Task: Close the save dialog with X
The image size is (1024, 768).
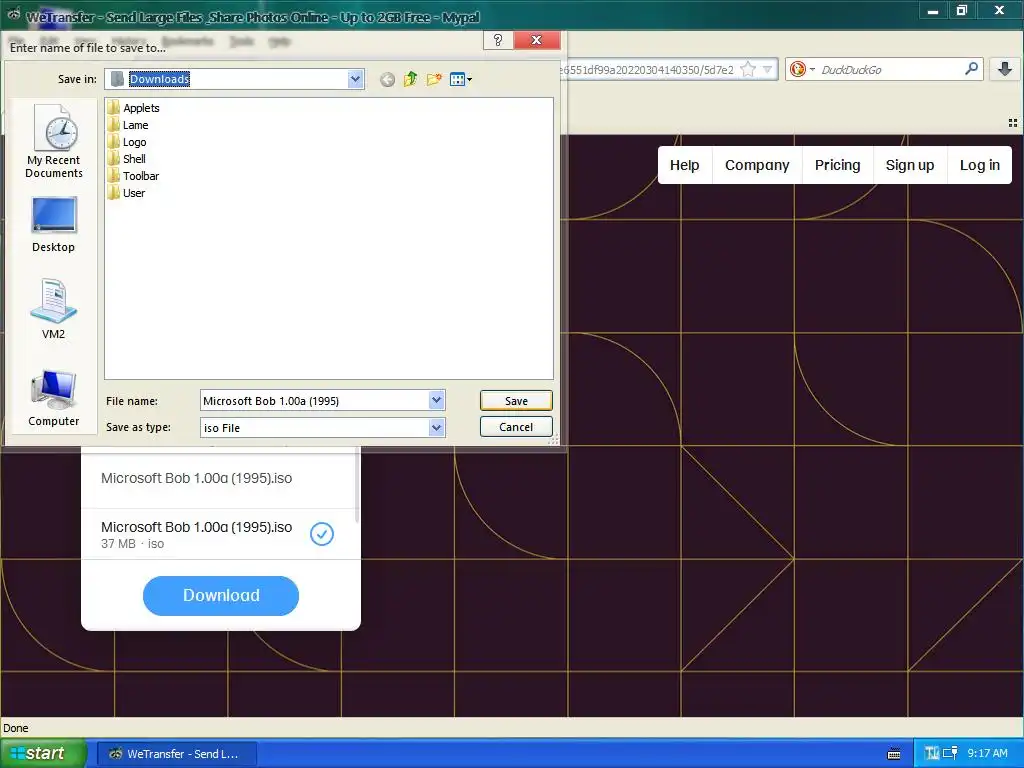Action: (x=537, y=40)
